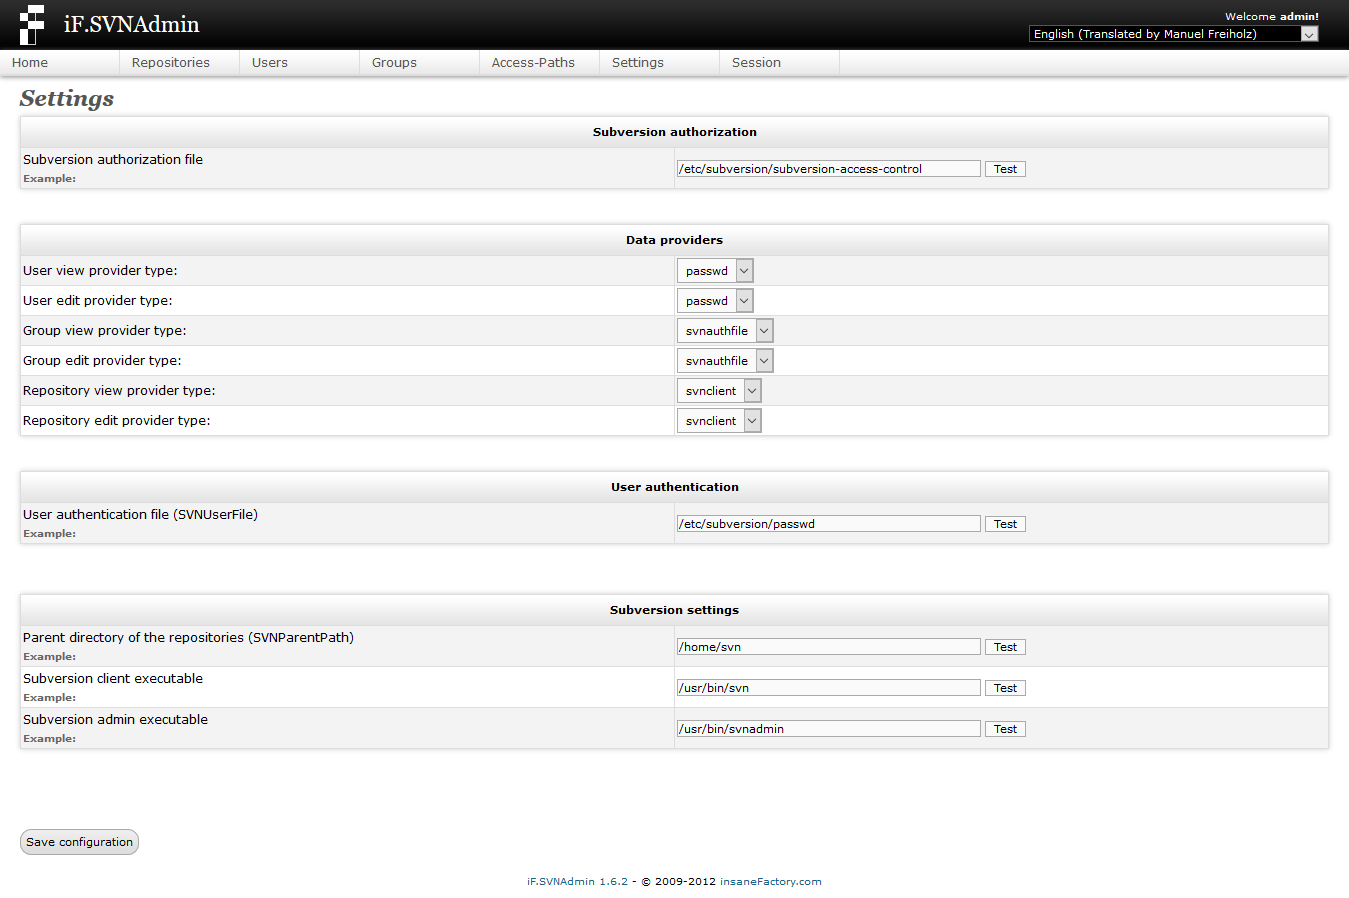This screenshot has width=1349, height=898.
Task: Switch to the Repositories tab
Action: tap(170, 62)
